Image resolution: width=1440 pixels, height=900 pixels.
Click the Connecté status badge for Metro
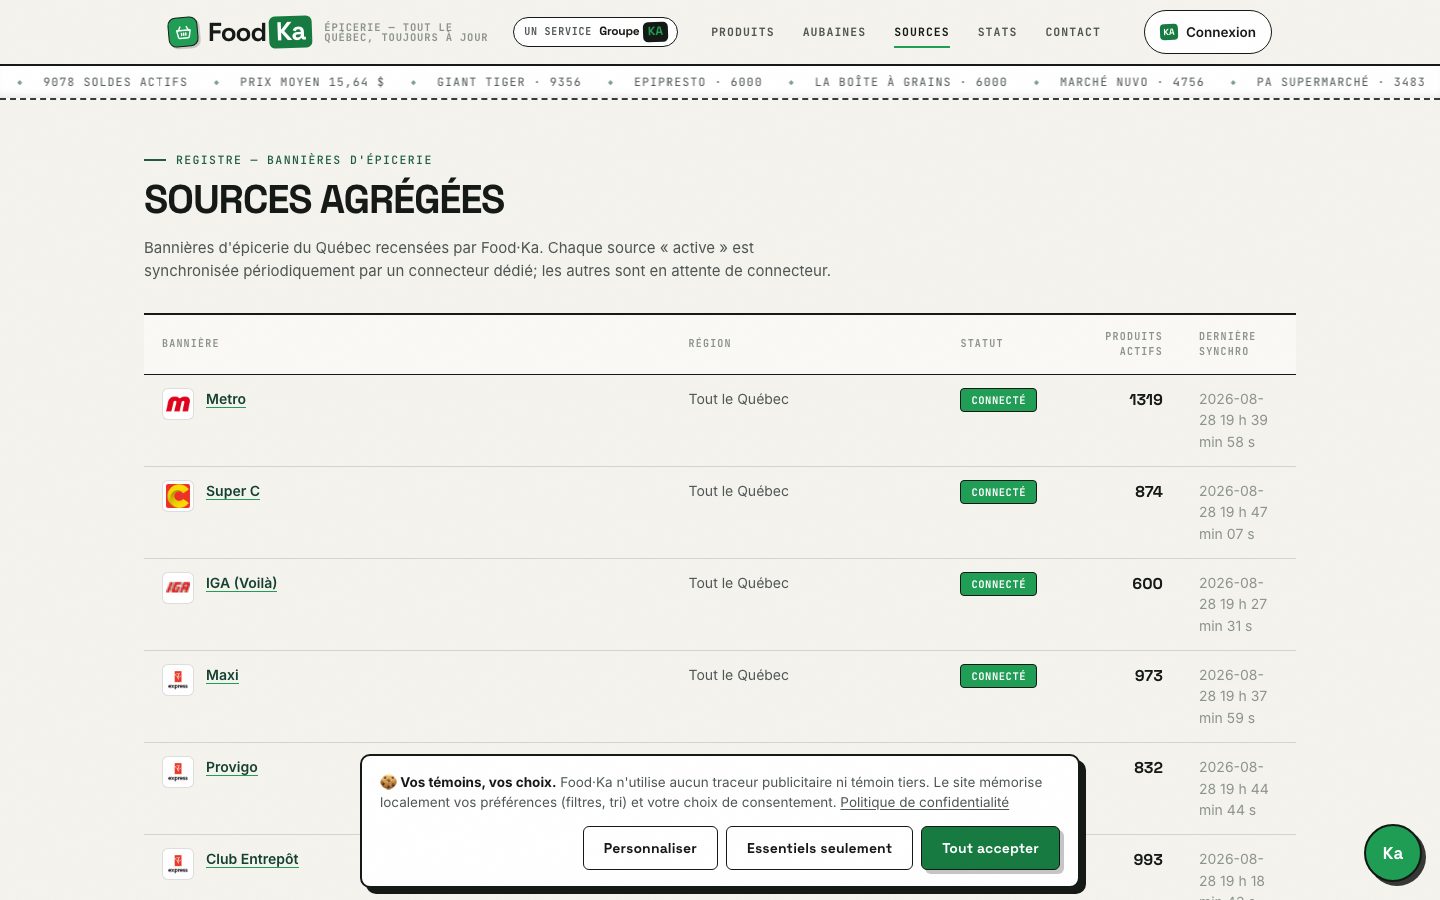998,400
